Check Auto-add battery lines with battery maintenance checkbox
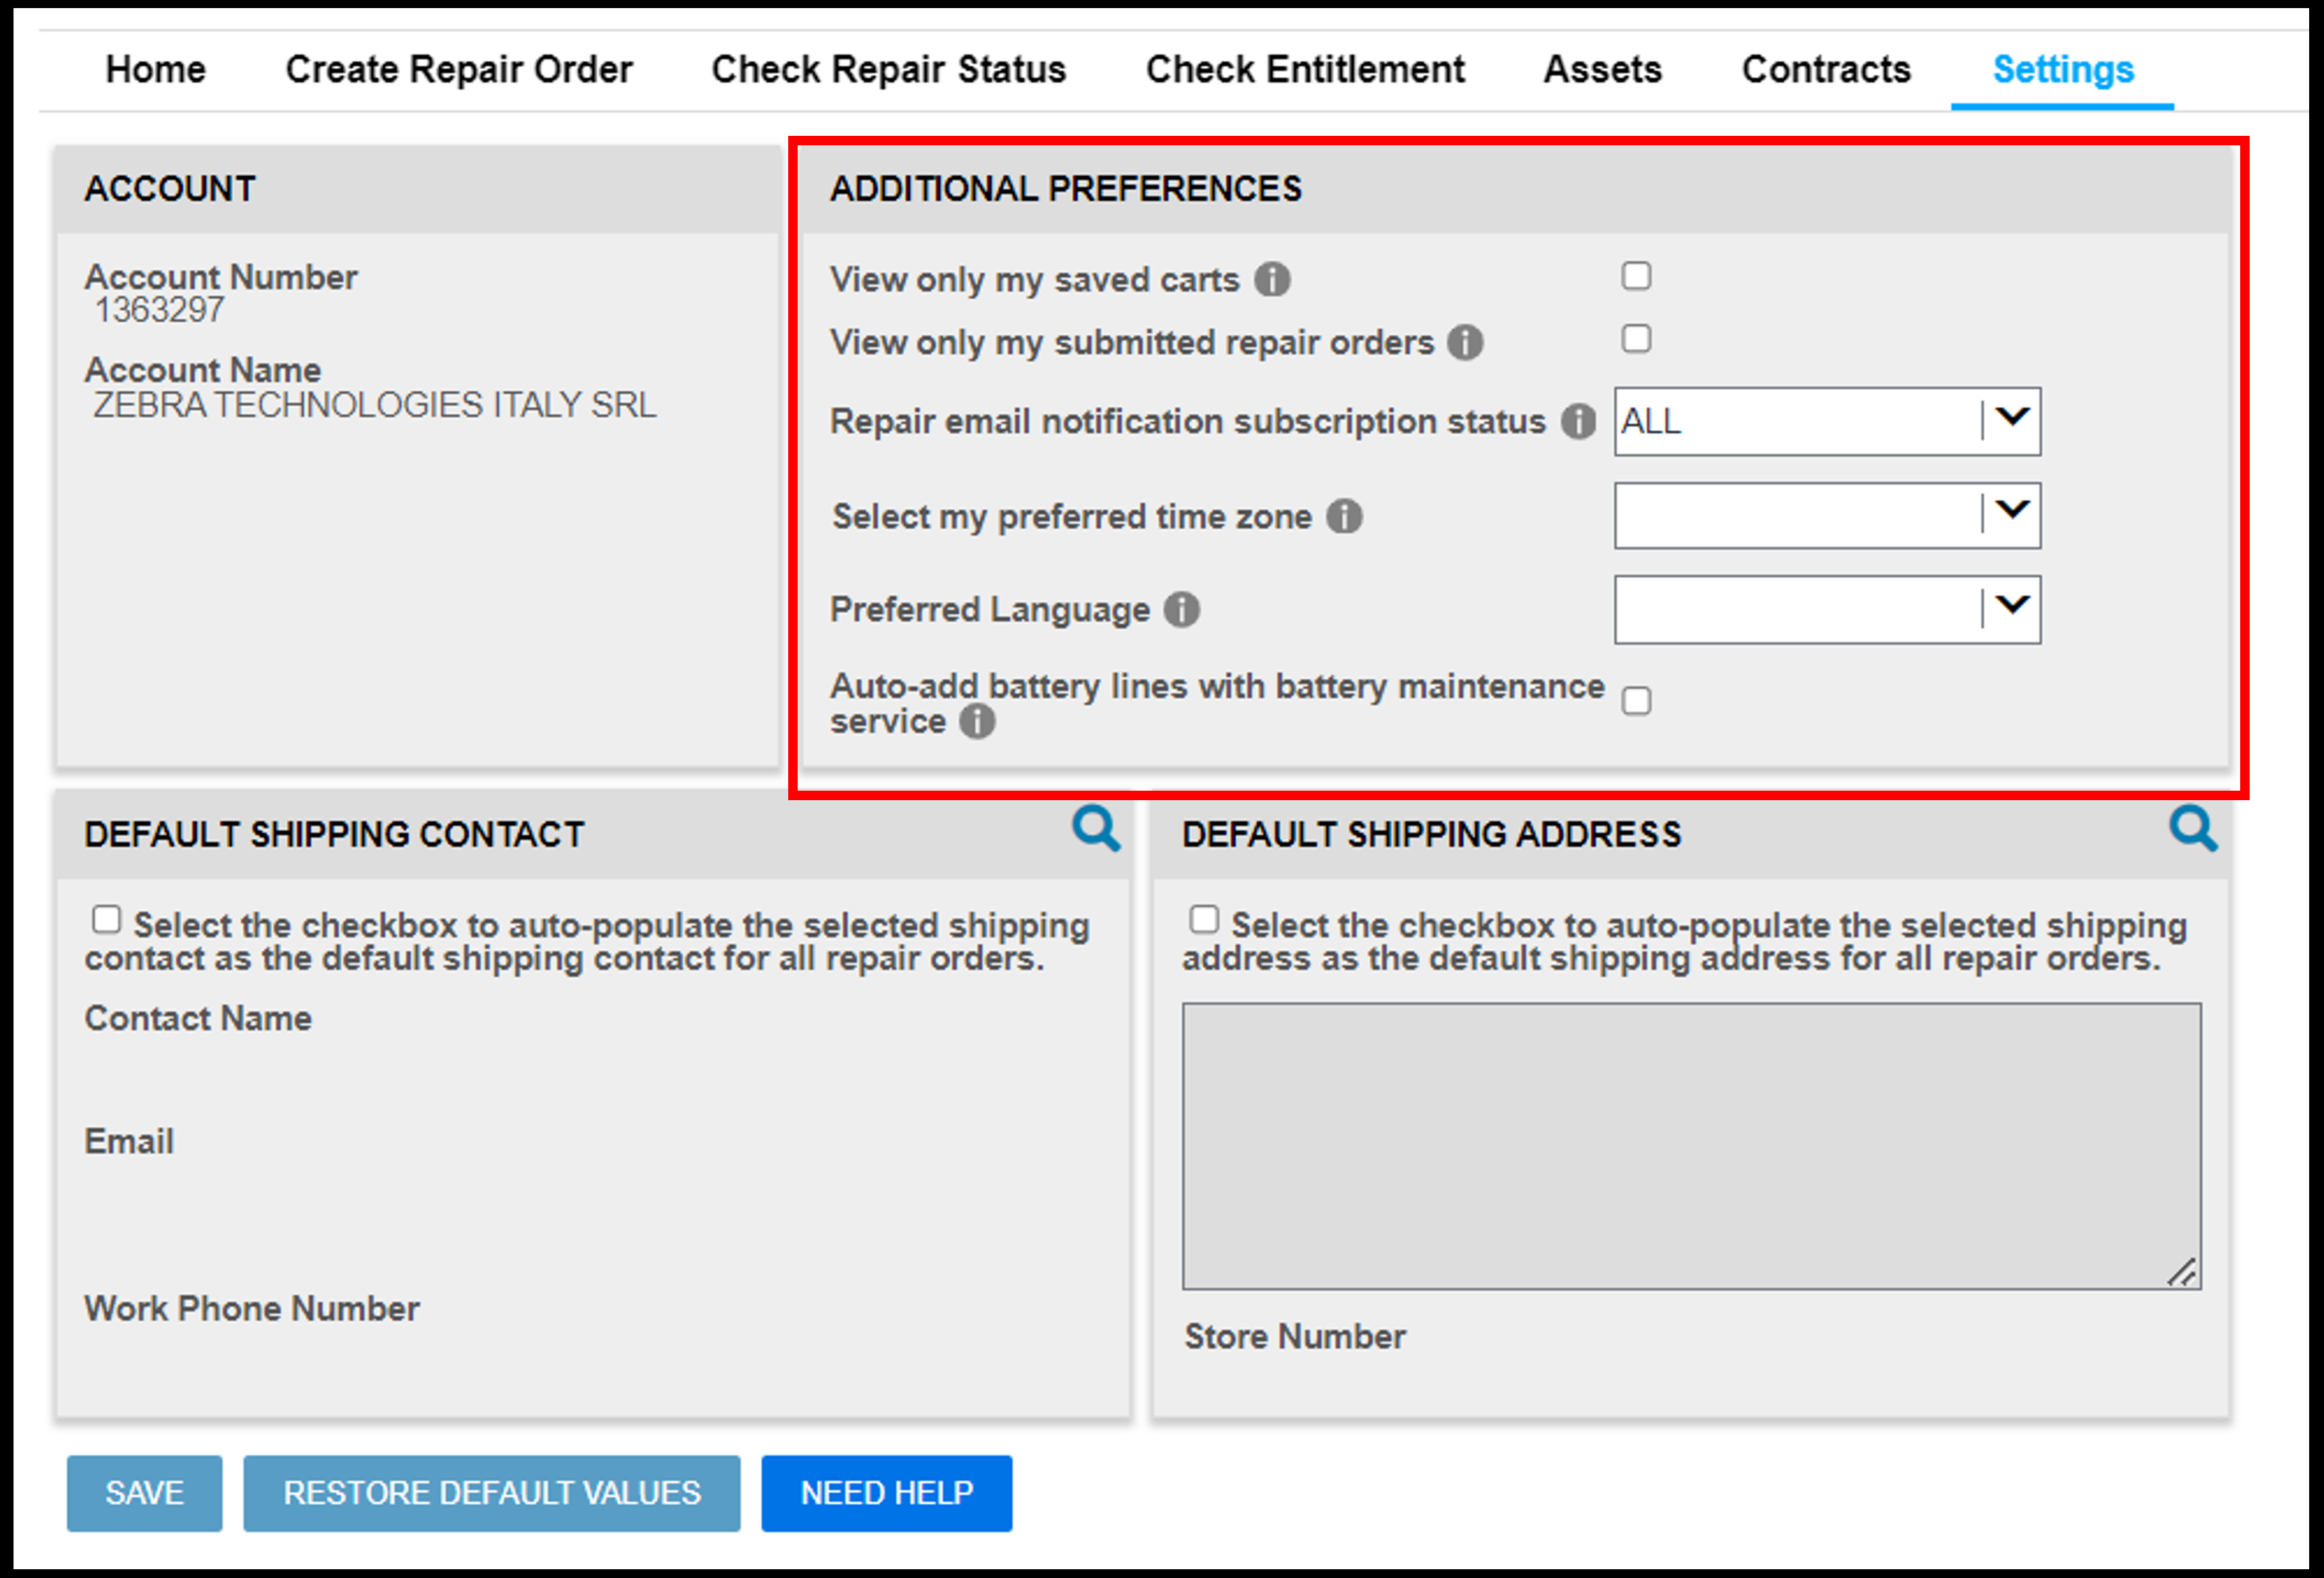Viewport: 2324px width, 1578px height. pyautogui.click(x=1636, y=701)
